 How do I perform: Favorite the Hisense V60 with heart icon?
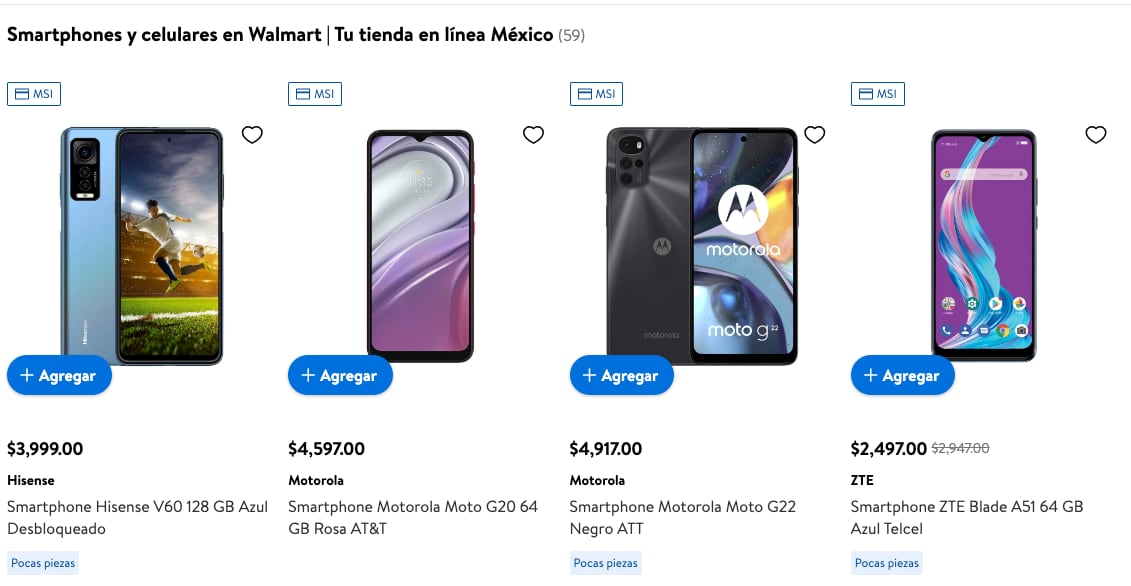pos(252,135)
